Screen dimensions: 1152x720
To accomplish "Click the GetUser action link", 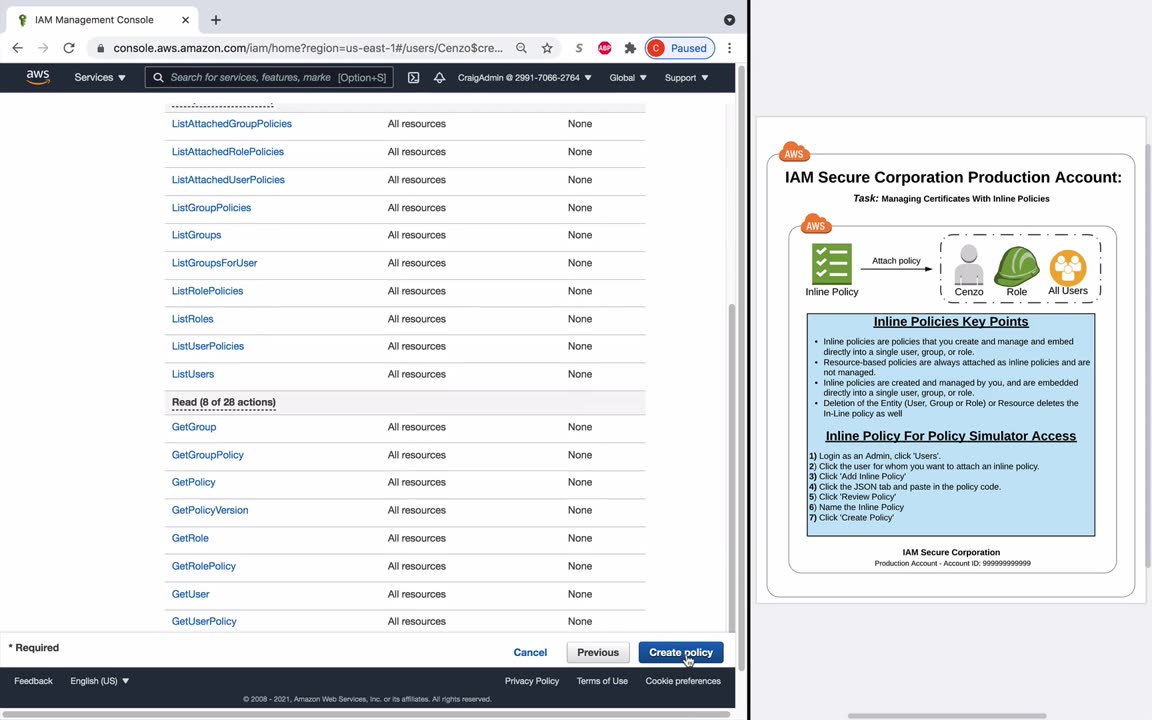I will [190, 594].
